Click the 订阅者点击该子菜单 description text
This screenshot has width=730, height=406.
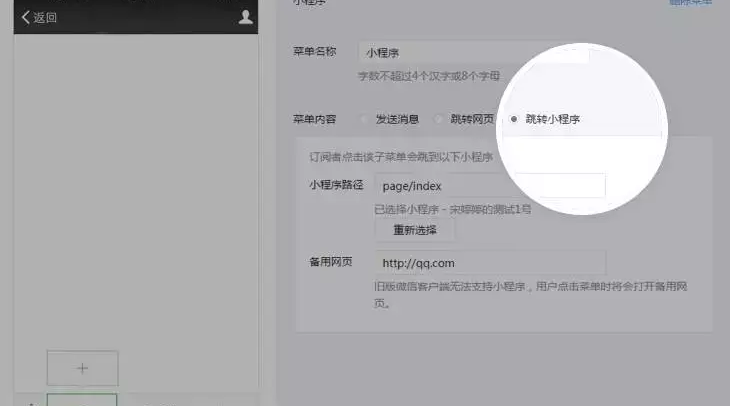coord(401,157)
